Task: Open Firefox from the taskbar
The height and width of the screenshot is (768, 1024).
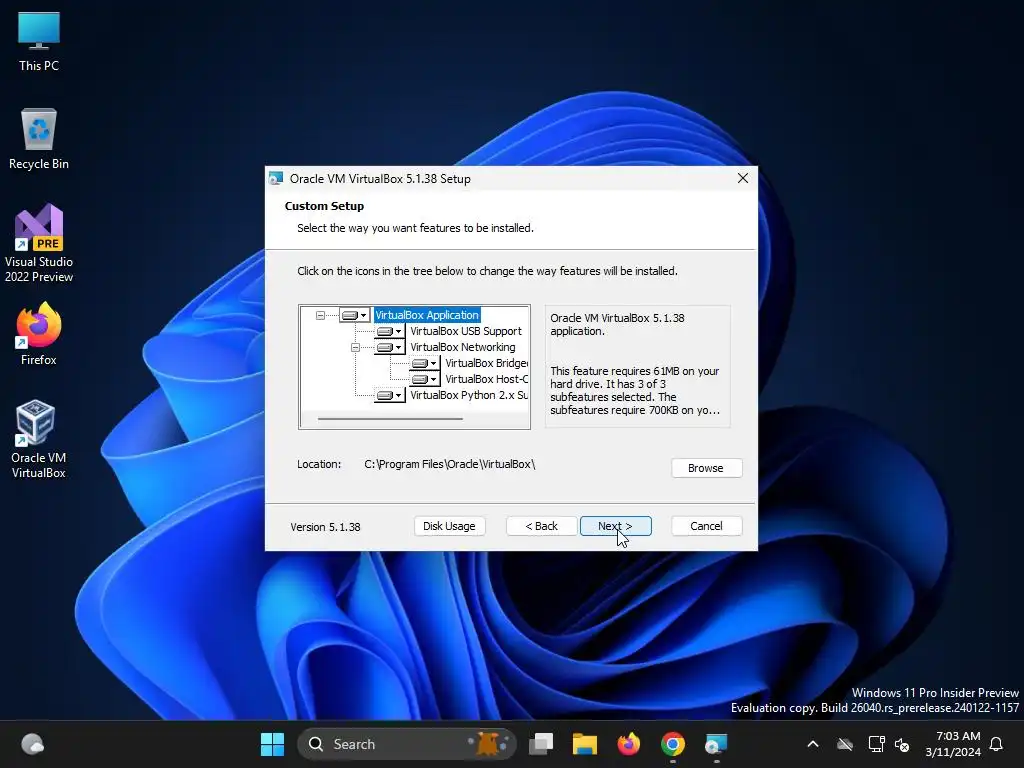Action: tap(628, 744)
